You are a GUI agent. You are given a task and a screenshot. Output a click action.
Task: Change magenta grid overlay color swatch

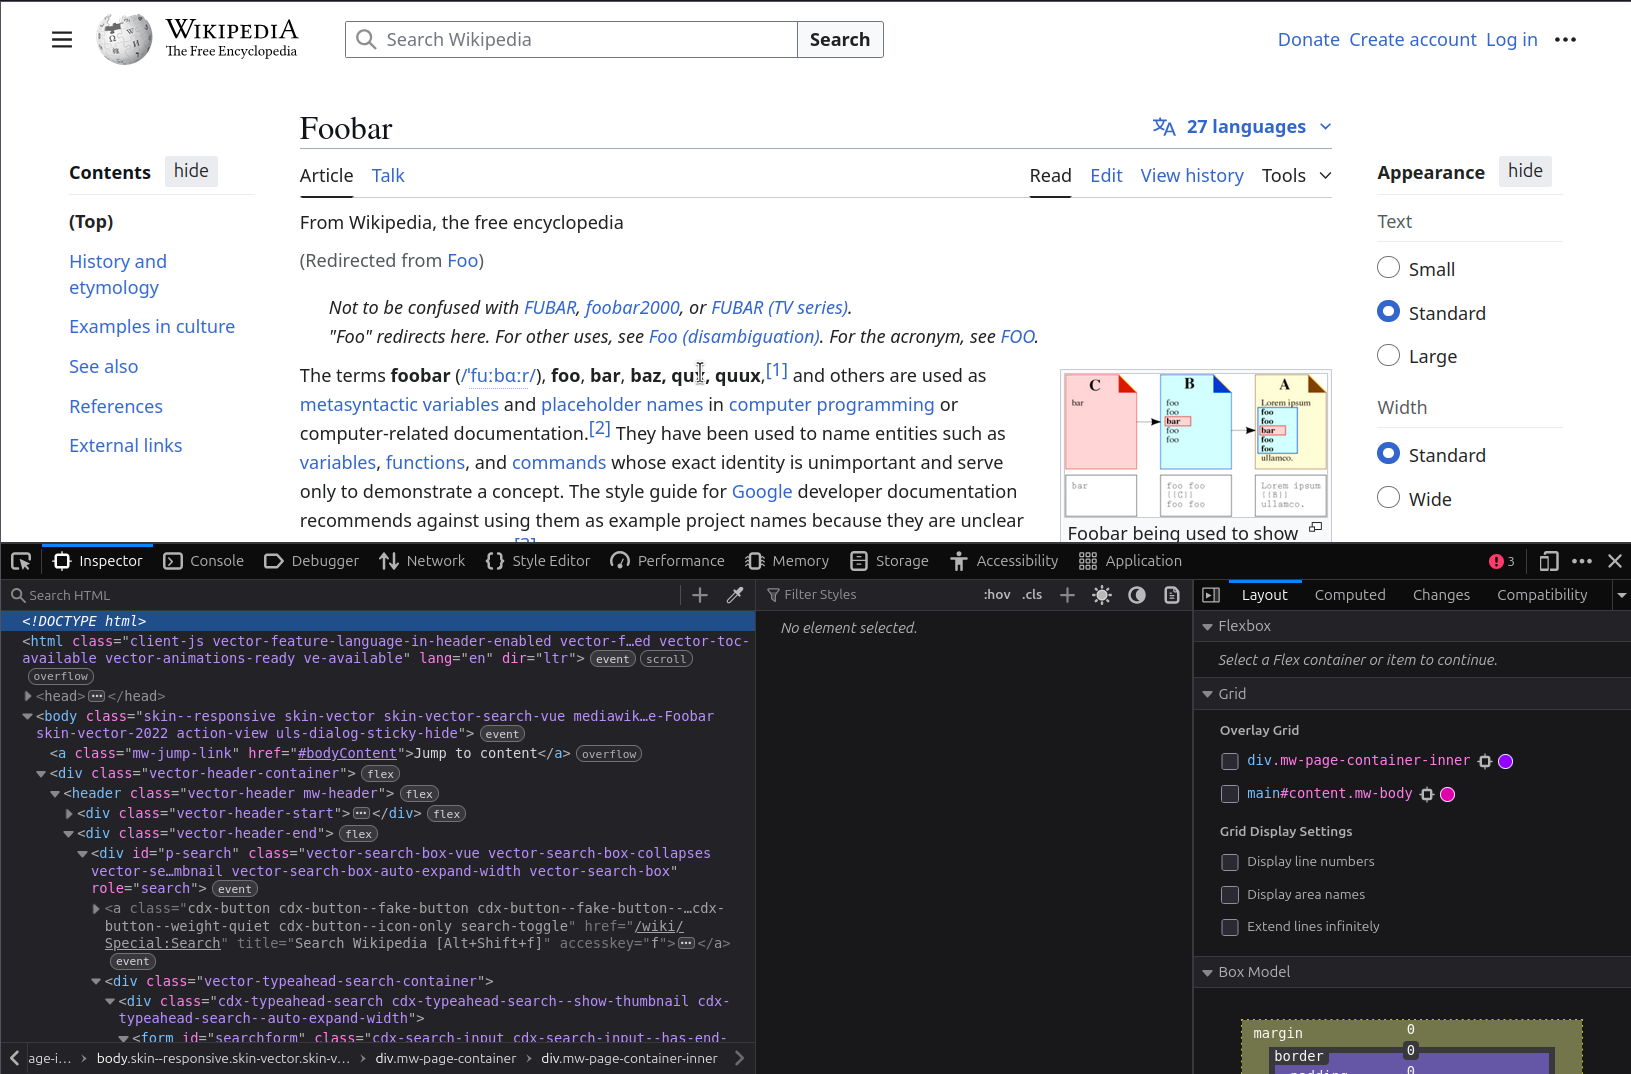[1448, 795]
